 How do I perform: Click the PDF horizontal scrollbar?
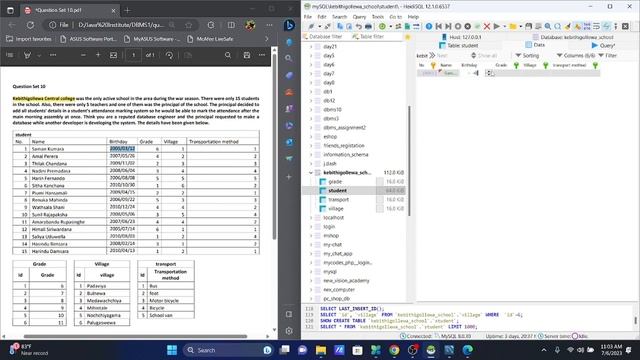point(135,336)
